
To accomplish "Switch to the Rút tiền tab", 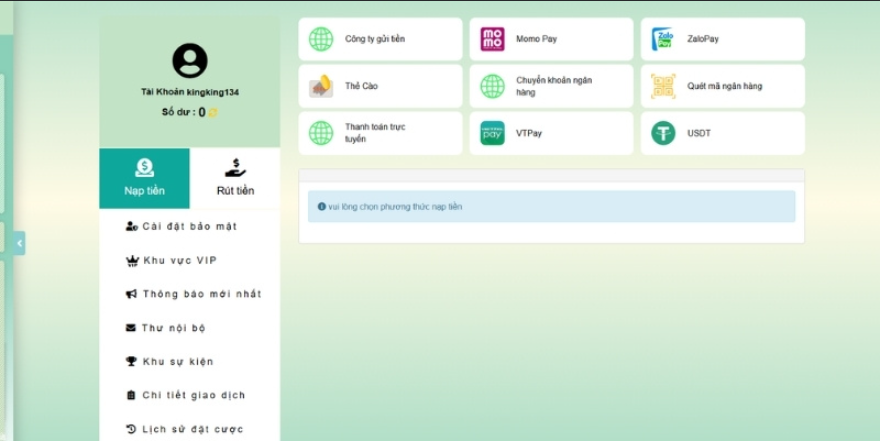I will (235, 178).
